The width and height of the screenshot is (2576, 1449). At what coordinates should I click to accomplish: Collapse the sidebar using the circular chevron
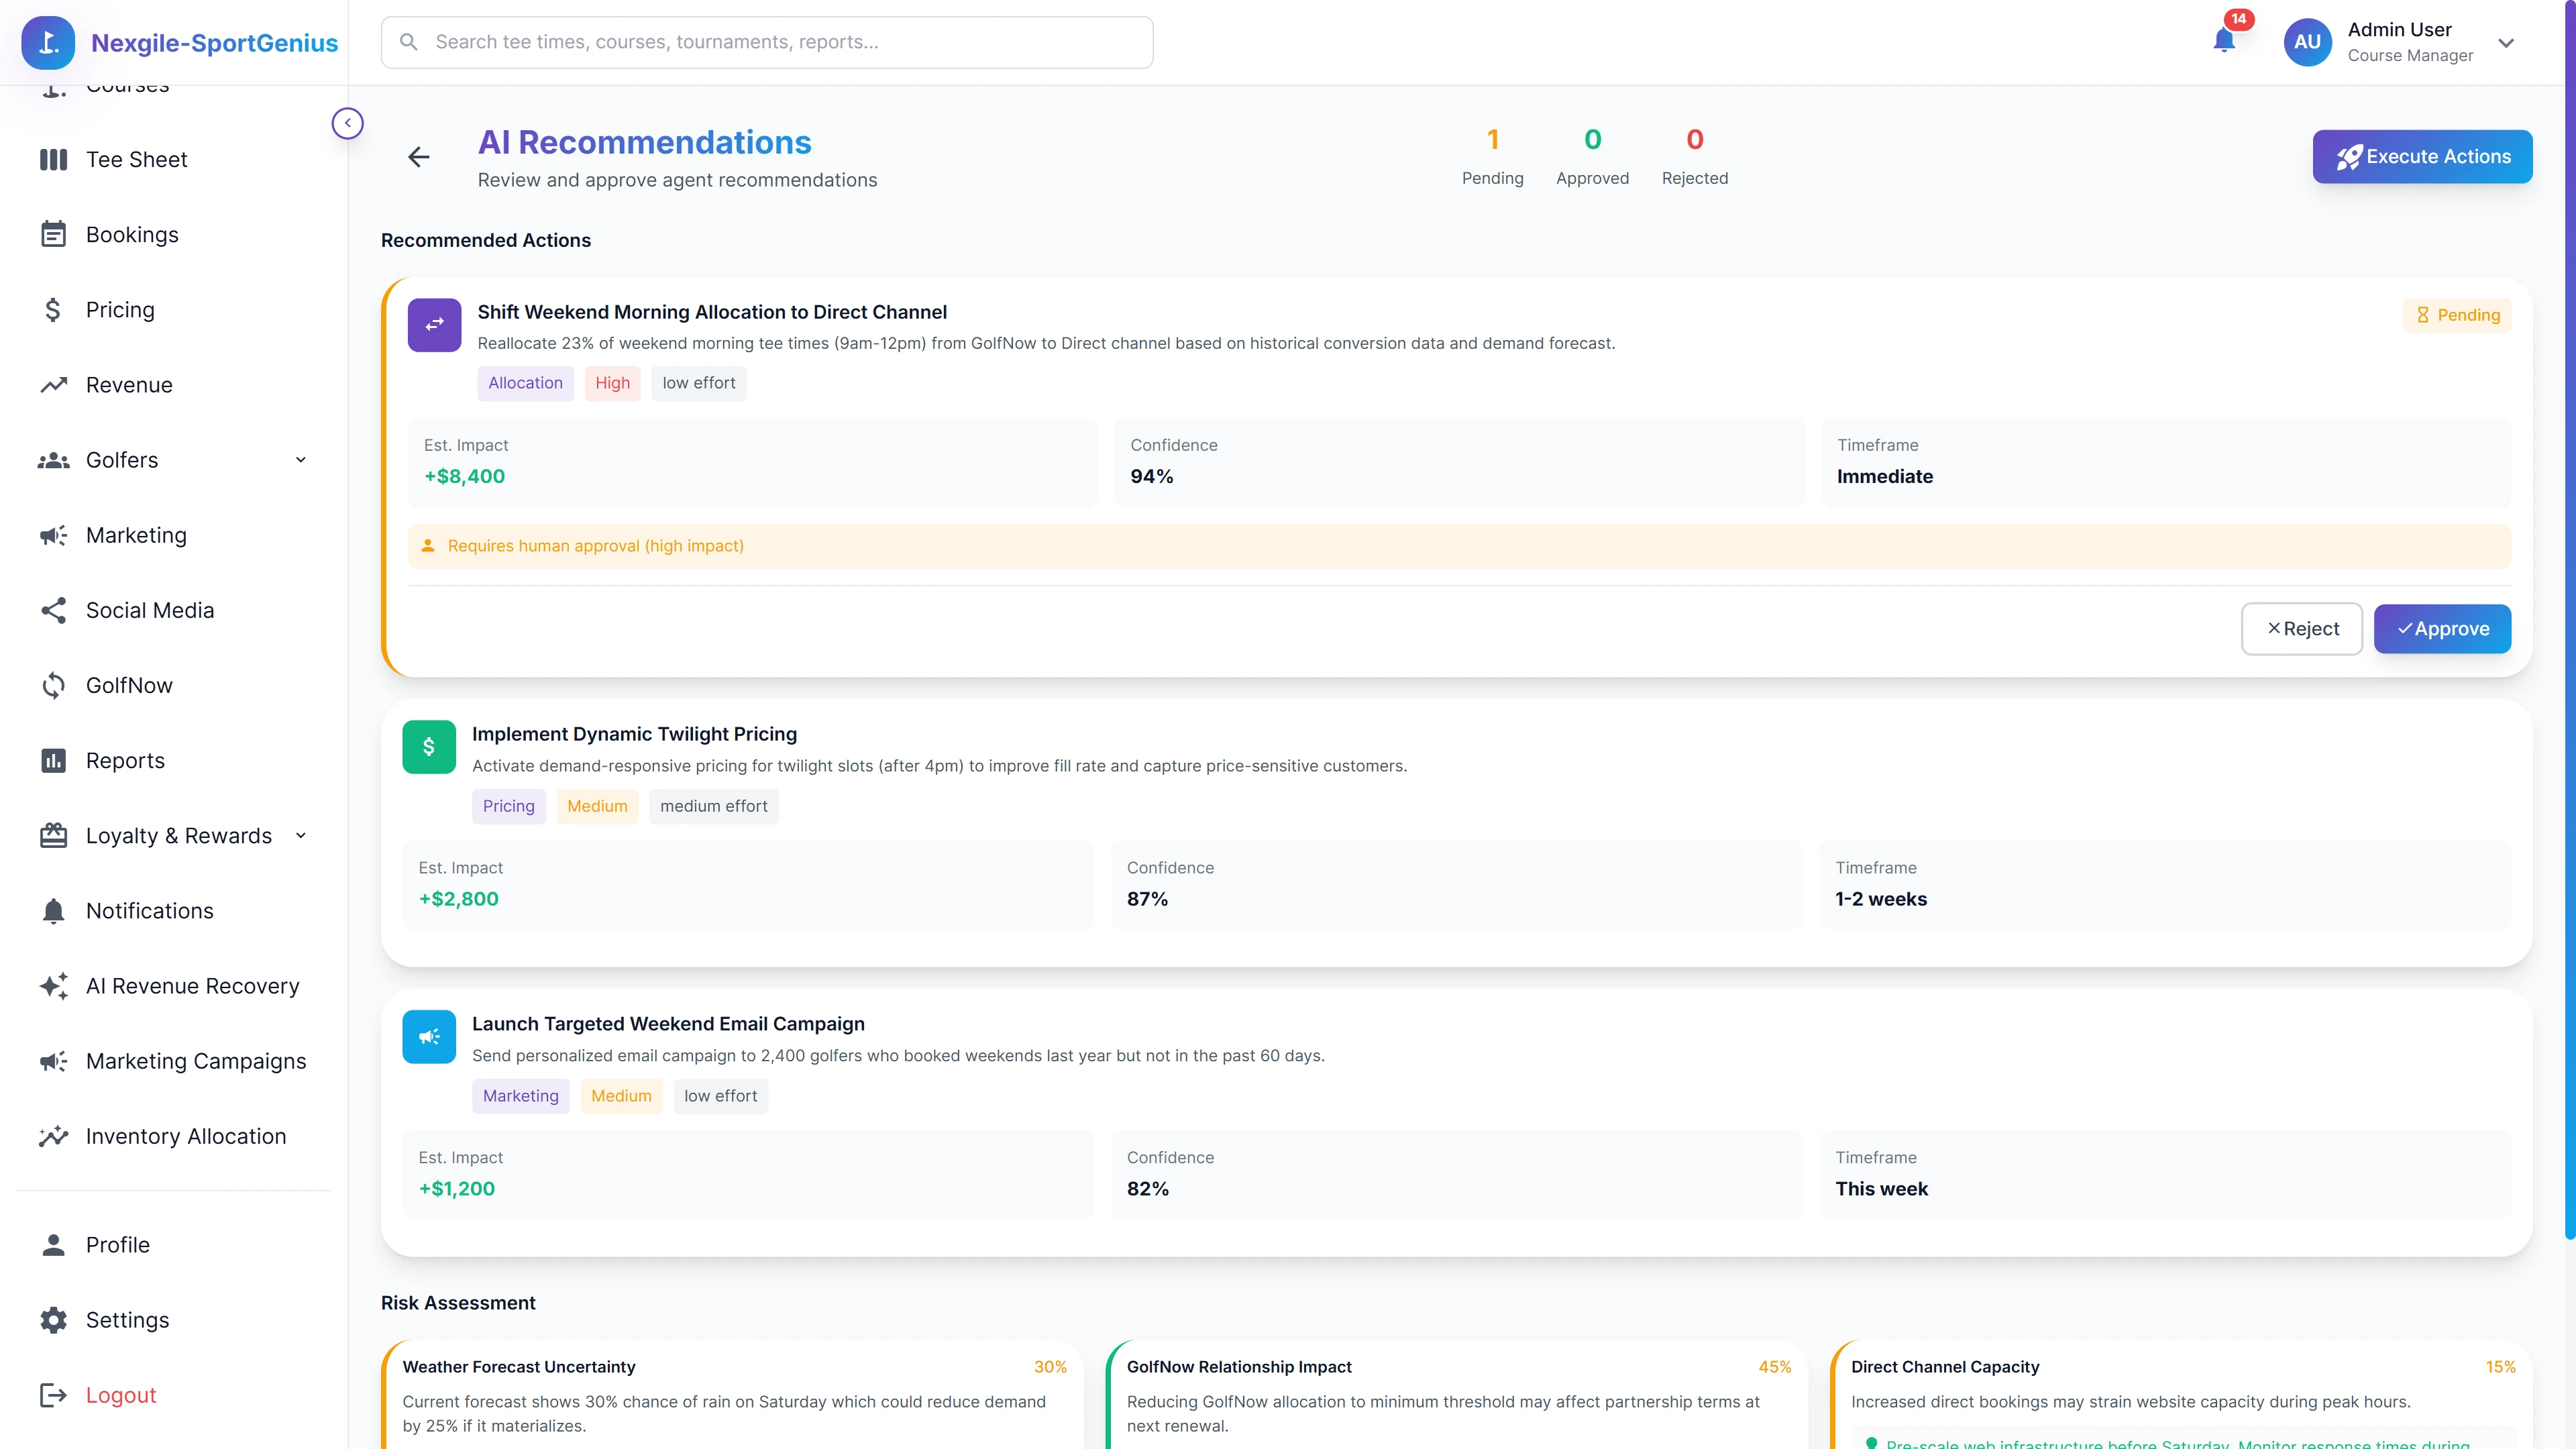347,122
